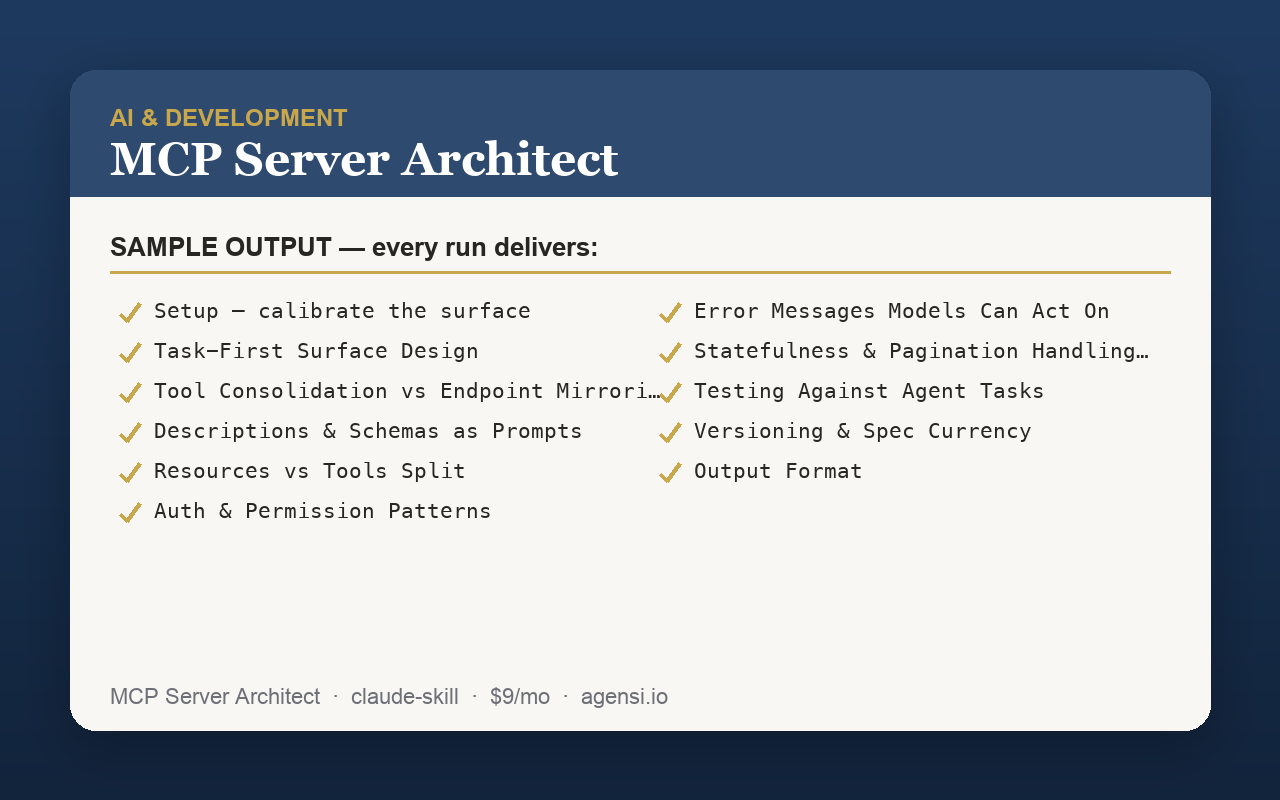Click the checkmark beside 'Versioning & Spec Currency'
The width and height of the screenshot is (1280, 800).
click(x=670, y=432)
